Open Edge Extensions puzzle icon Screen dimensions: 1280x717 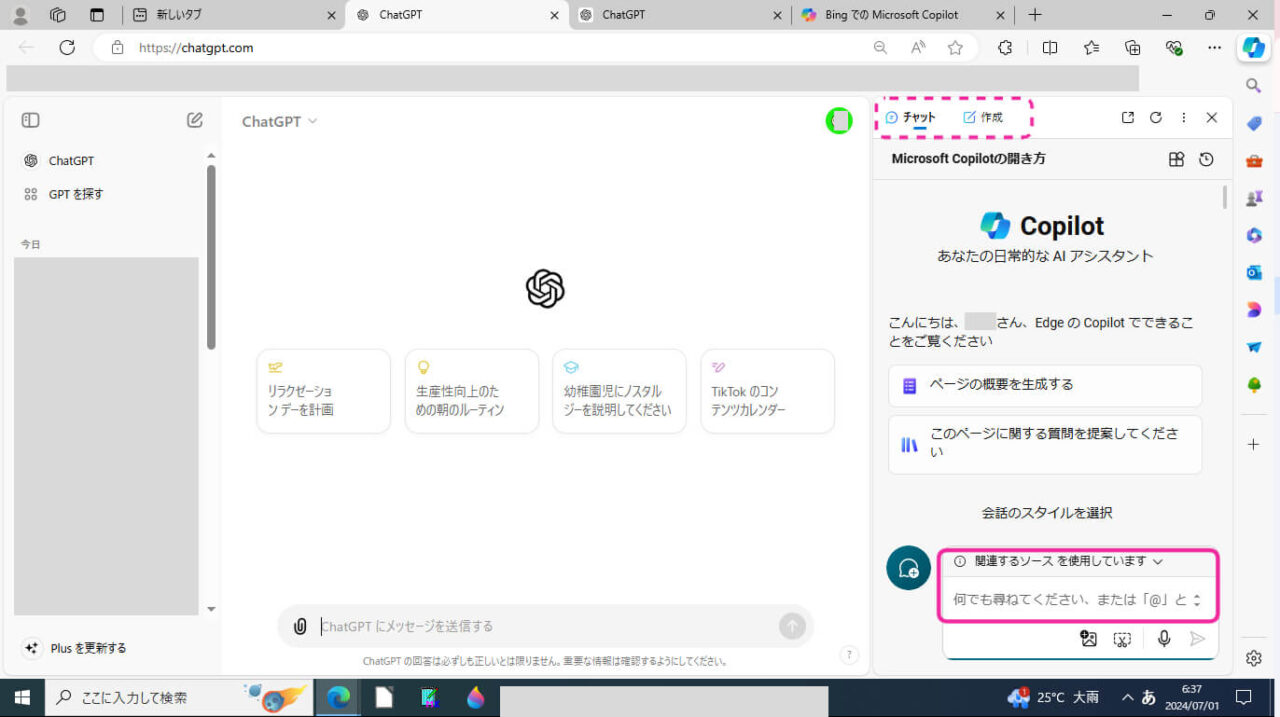pos(1006,48)
